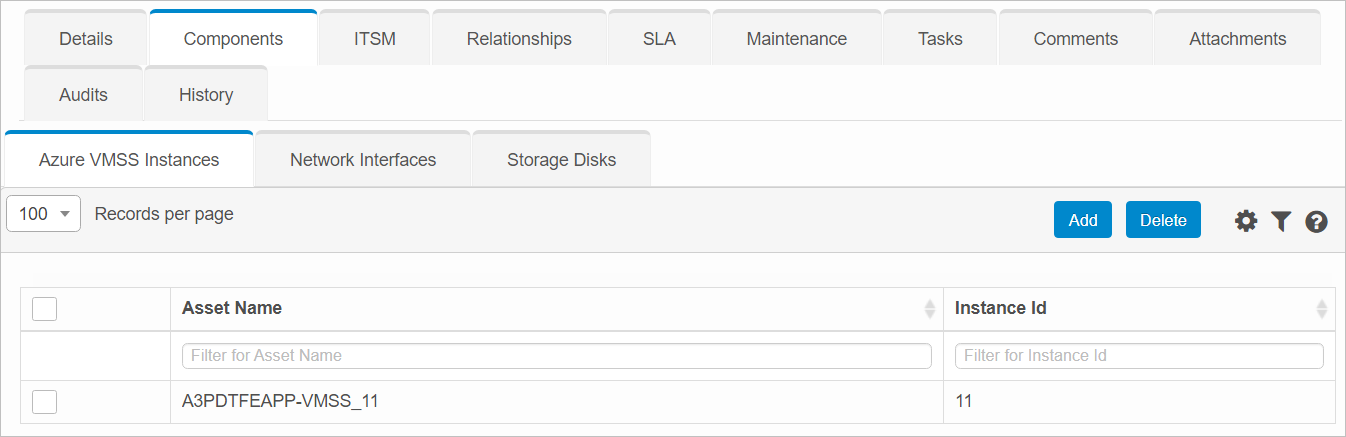Focus the Filter for Asset Name field
Image resolution: width=1346 pixels, height=437 pixels.
[x=556, y=356]
